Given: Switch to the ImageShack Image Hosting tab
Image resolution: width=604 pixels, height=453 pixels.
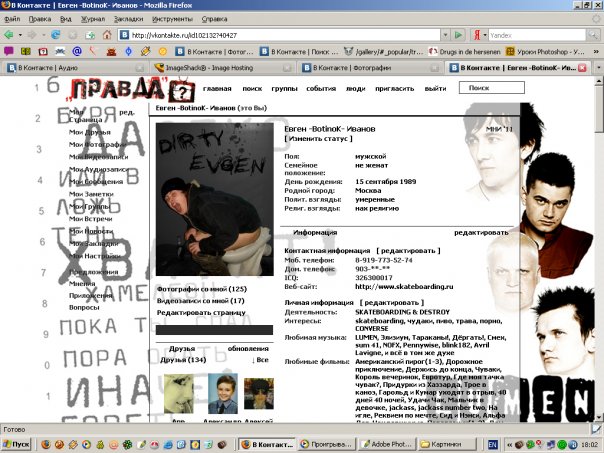Looking at the screenshot, I should (222, 68).
